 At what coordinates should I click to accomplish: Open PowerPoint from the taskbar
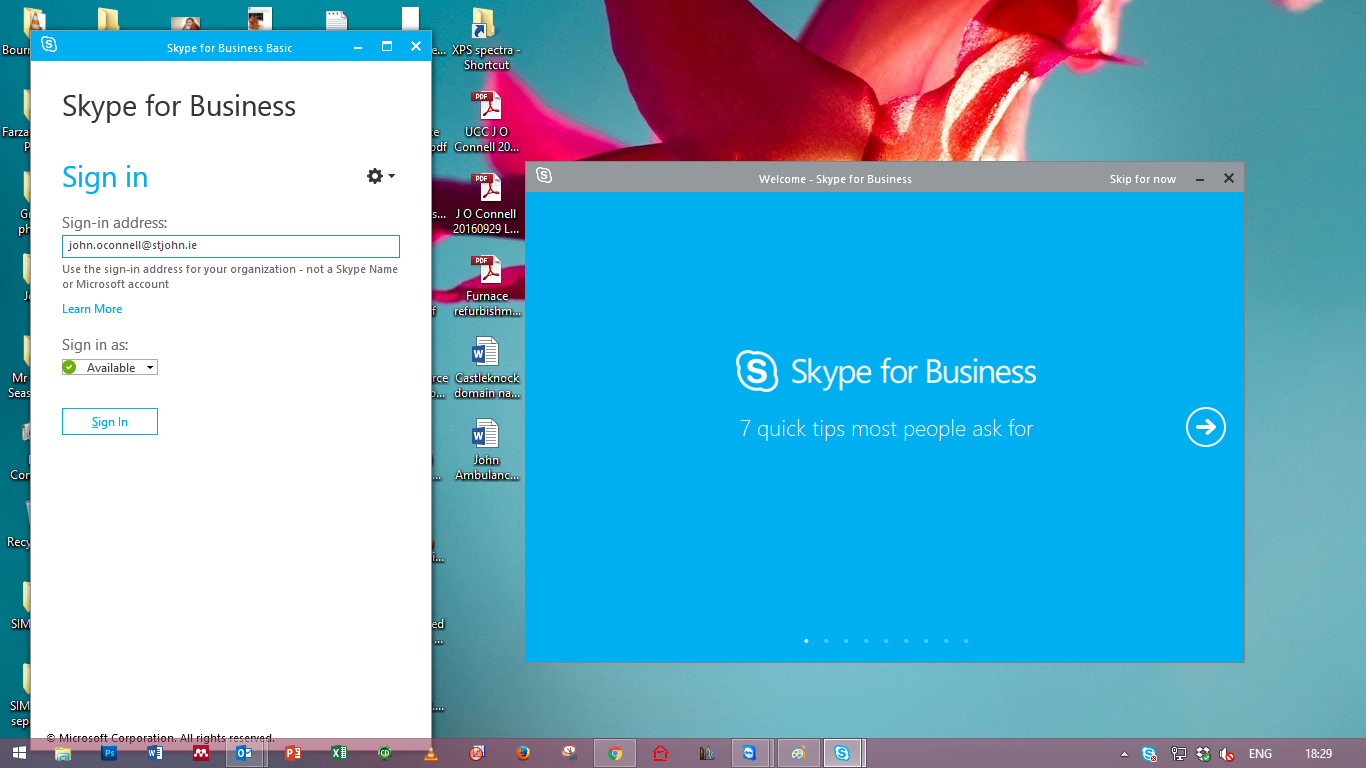(293, 753)
